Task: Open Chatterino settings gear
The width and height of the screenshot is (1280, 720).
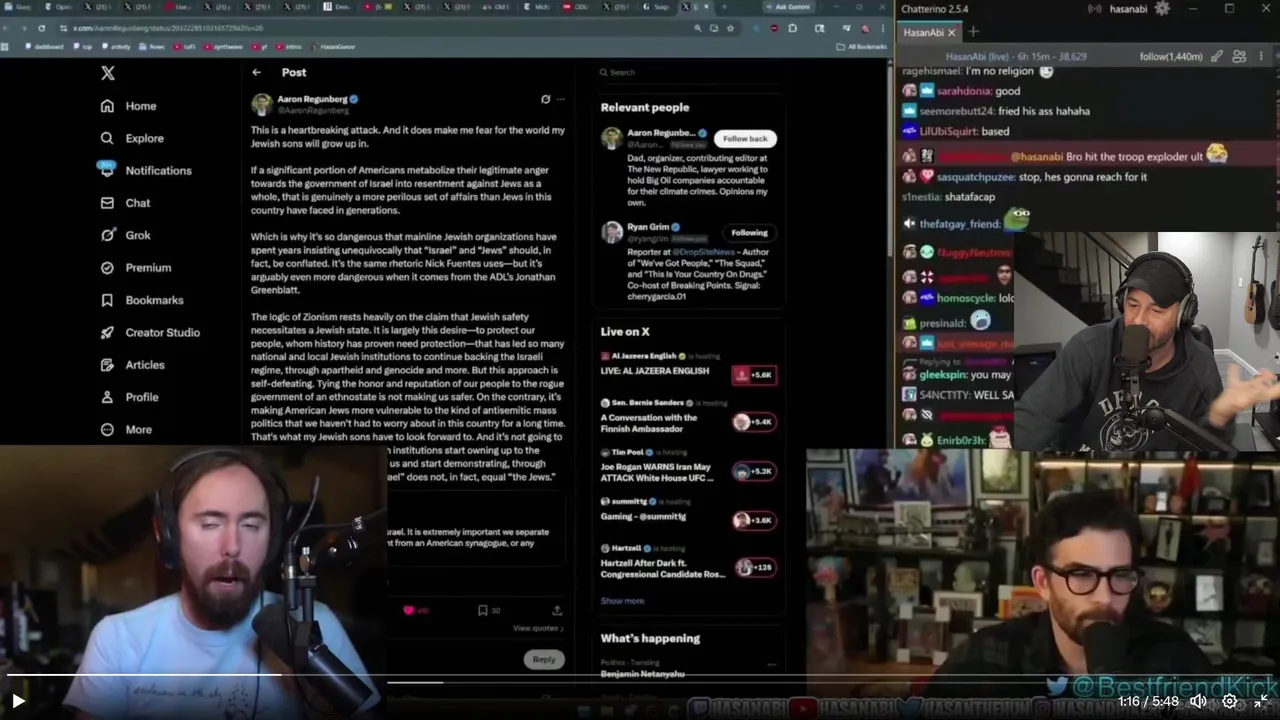Action: pos(1162,8)
